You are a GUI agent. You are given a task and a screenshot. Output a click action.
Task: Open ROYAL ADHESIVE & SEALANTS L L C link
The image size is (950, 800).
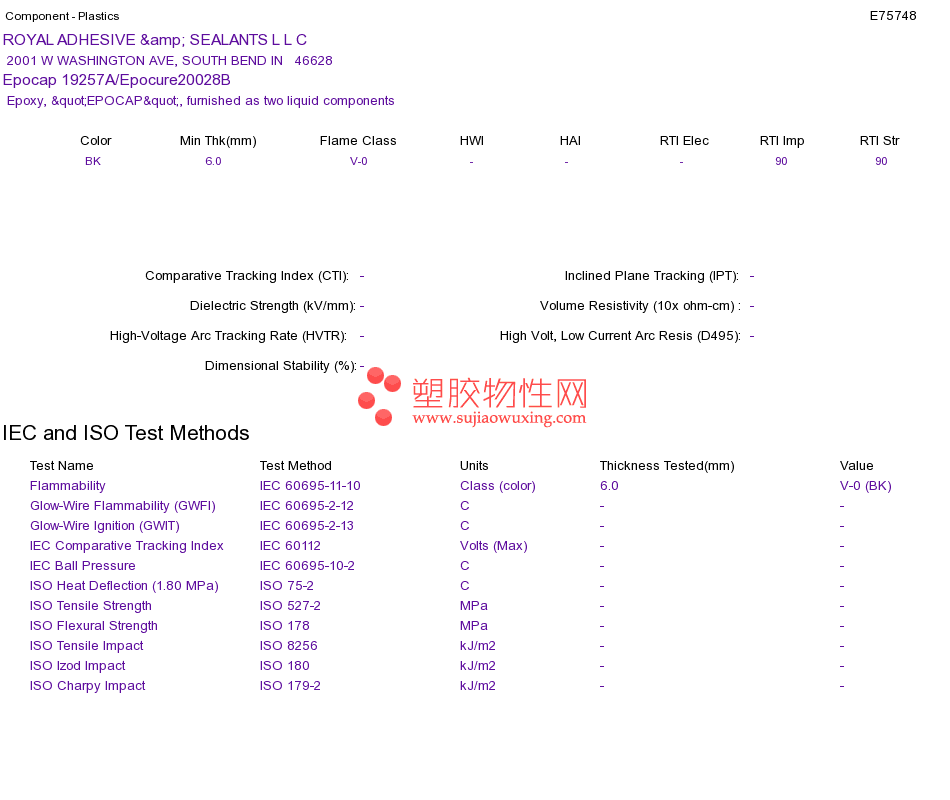click(155, 40)
